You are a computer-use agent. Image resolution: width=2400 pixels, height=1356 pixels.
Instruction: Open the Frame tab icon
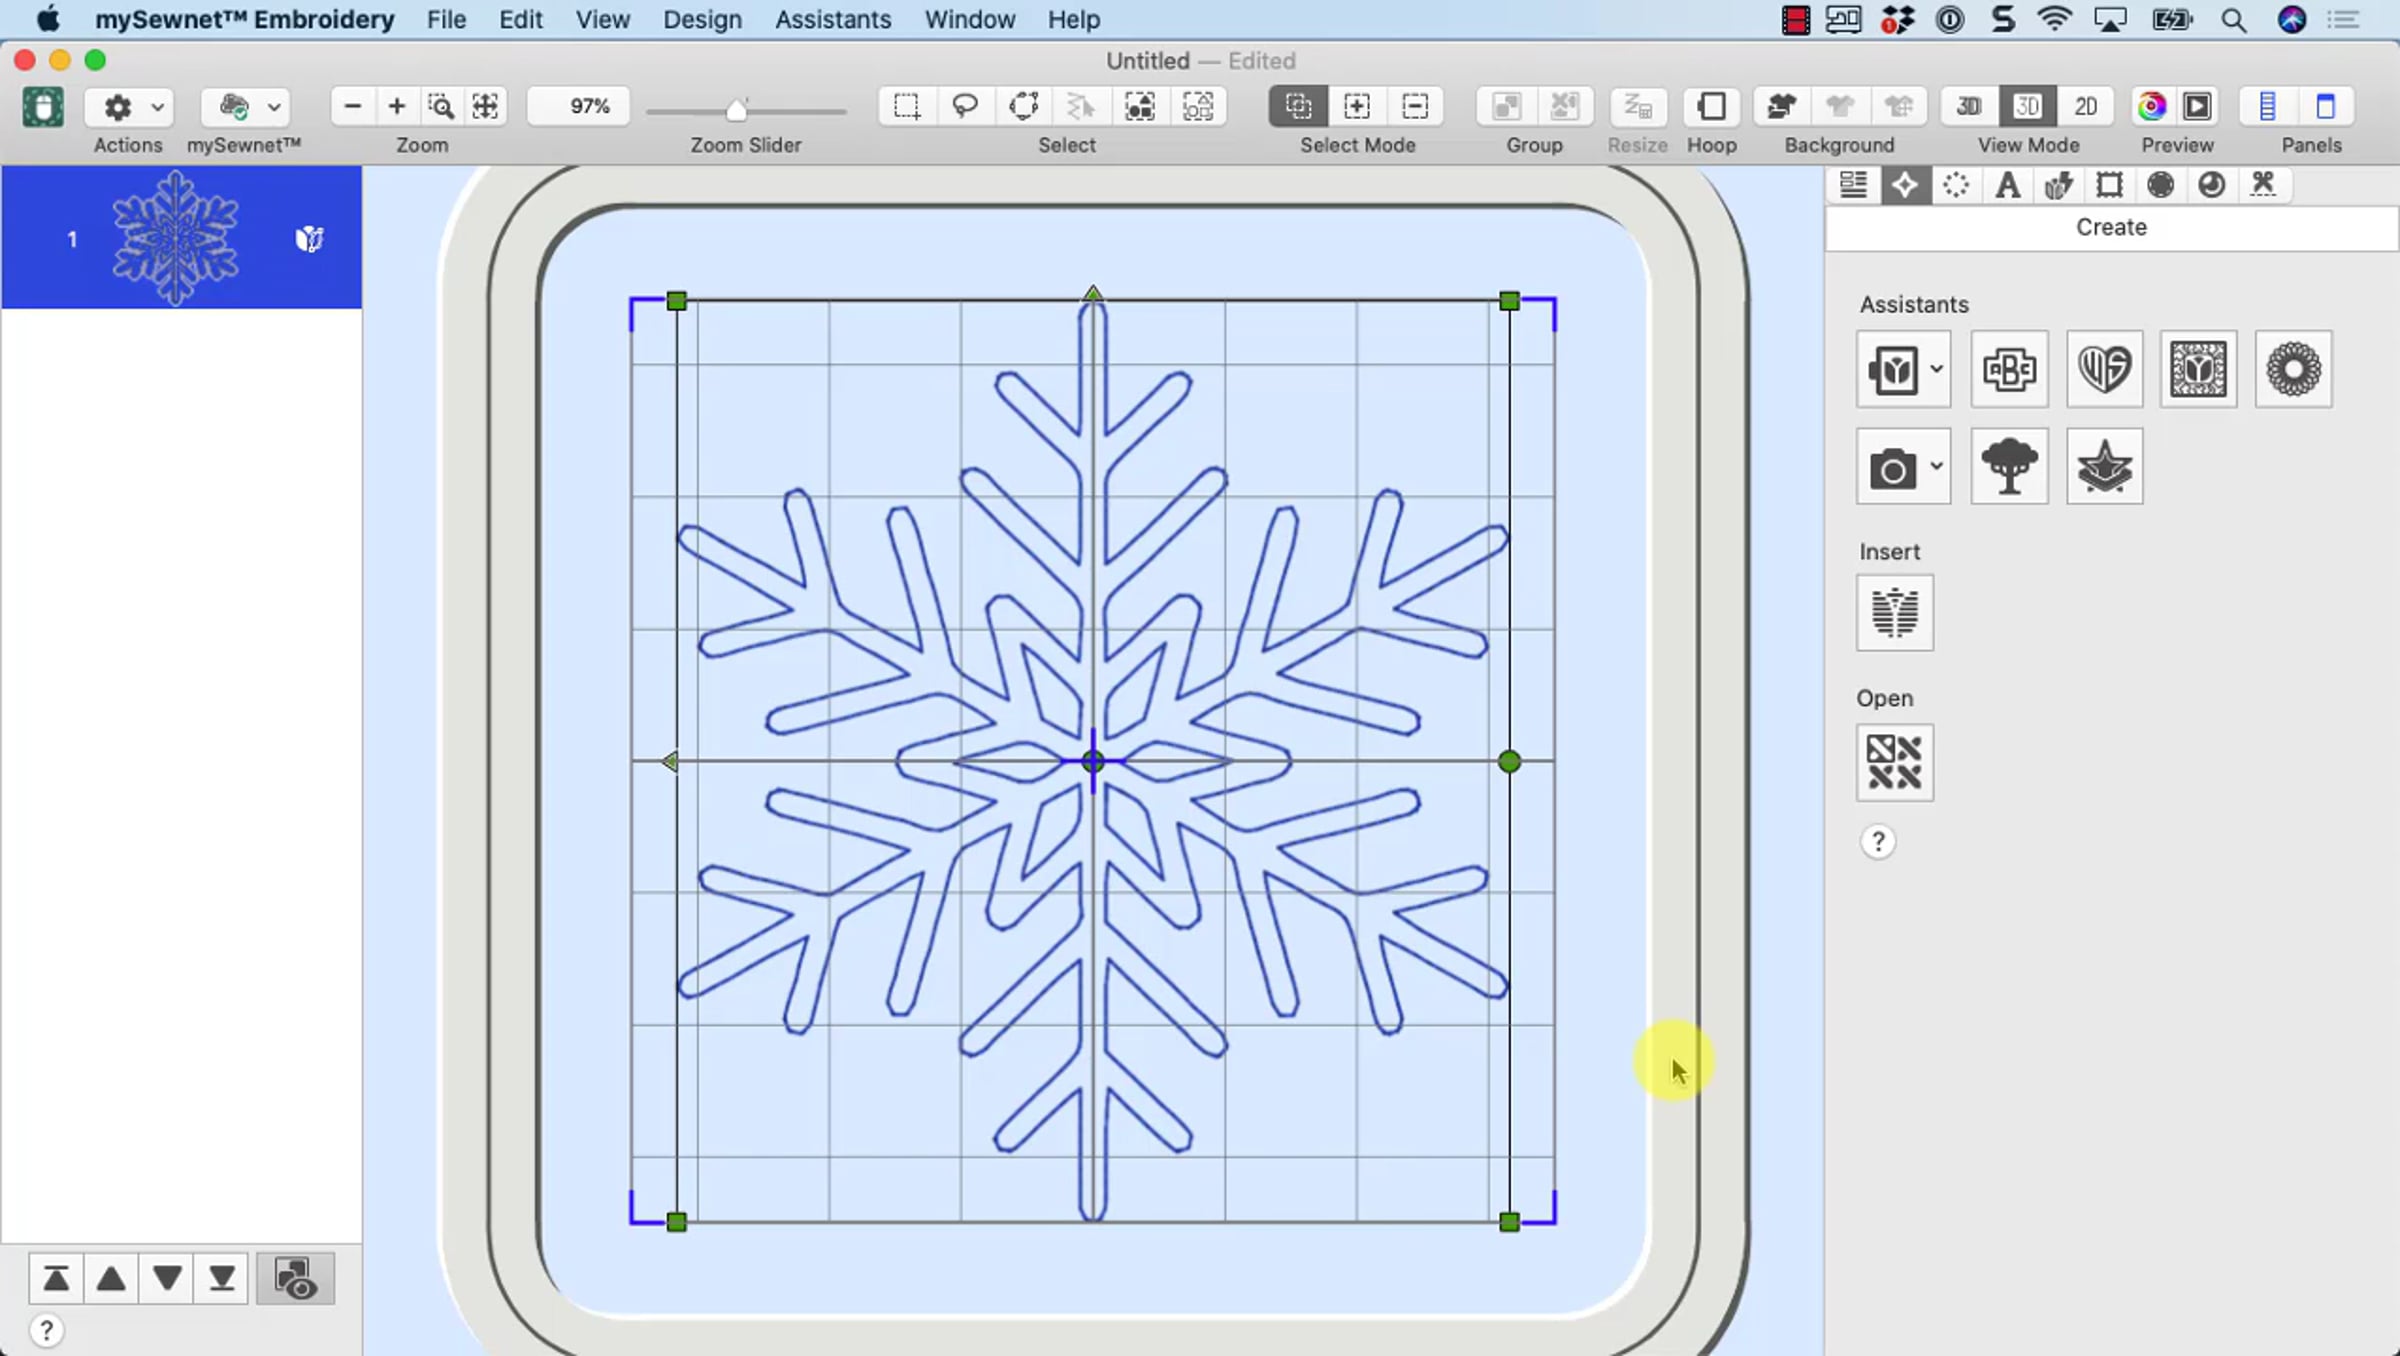(x=2110, y=185)
